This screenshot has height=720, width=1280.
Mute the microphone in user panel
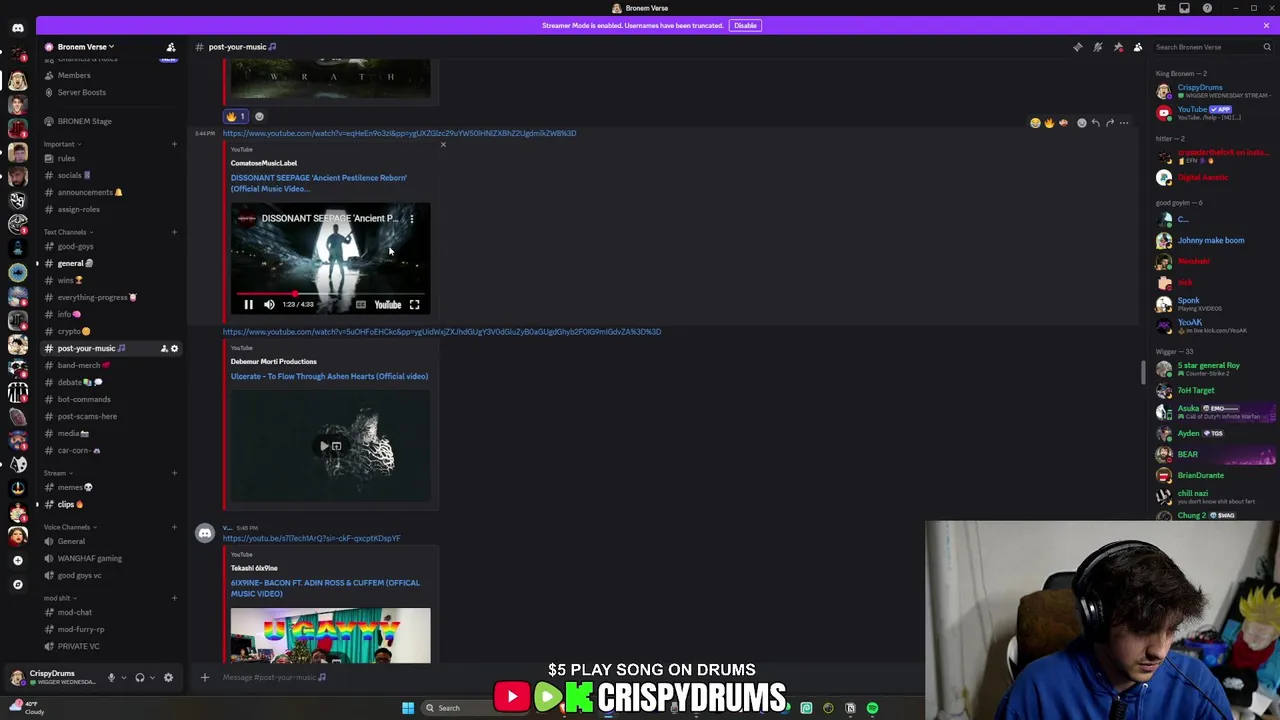pos(111,678)
